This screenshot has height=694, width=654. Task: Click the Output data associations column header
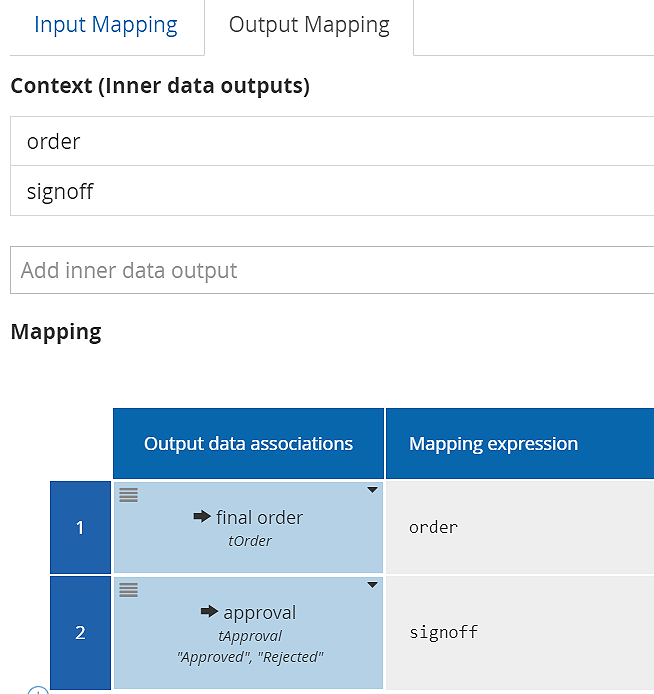pos(248,443)
